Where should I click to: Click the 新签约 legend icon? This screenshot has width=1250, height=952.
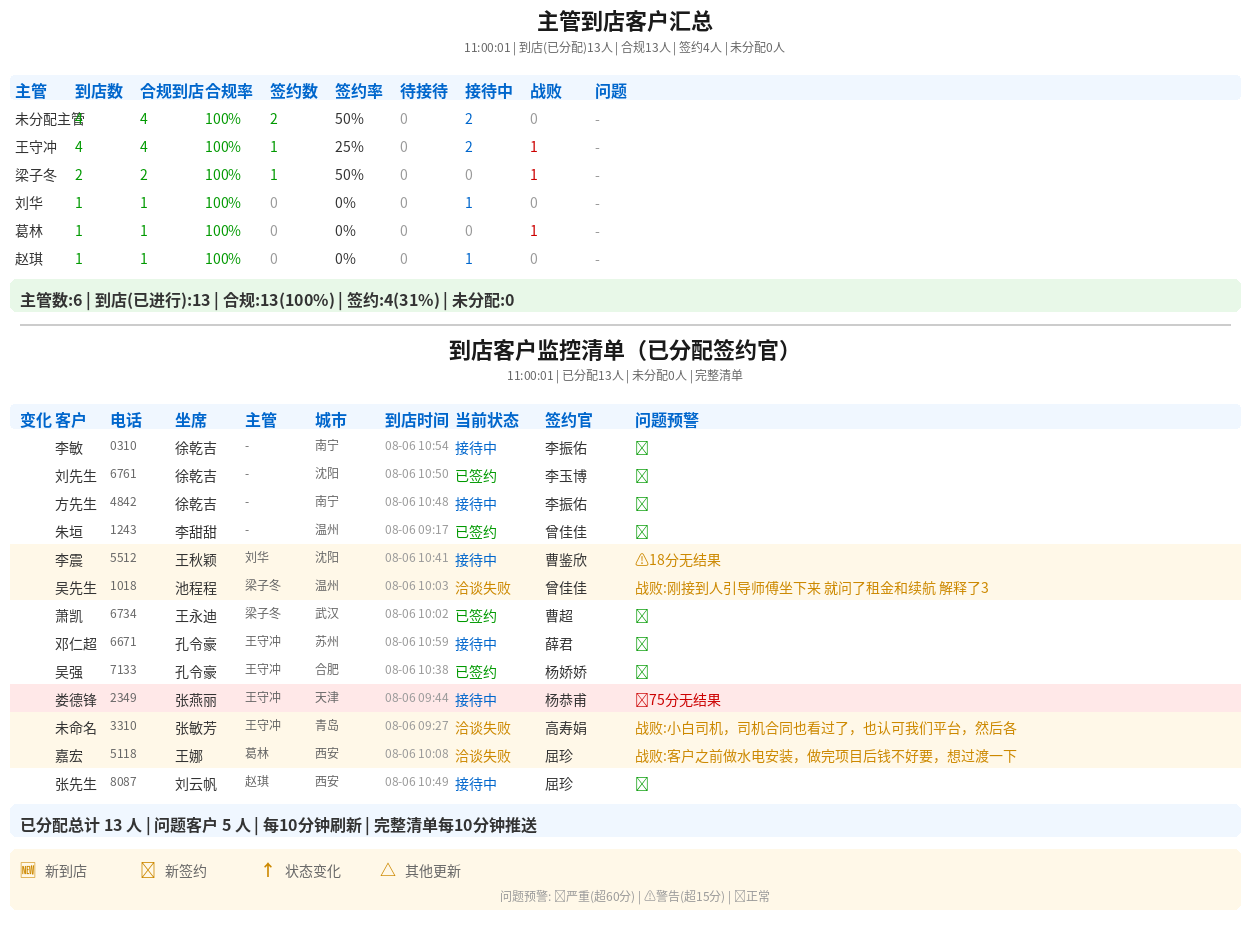tap(148, 870)
